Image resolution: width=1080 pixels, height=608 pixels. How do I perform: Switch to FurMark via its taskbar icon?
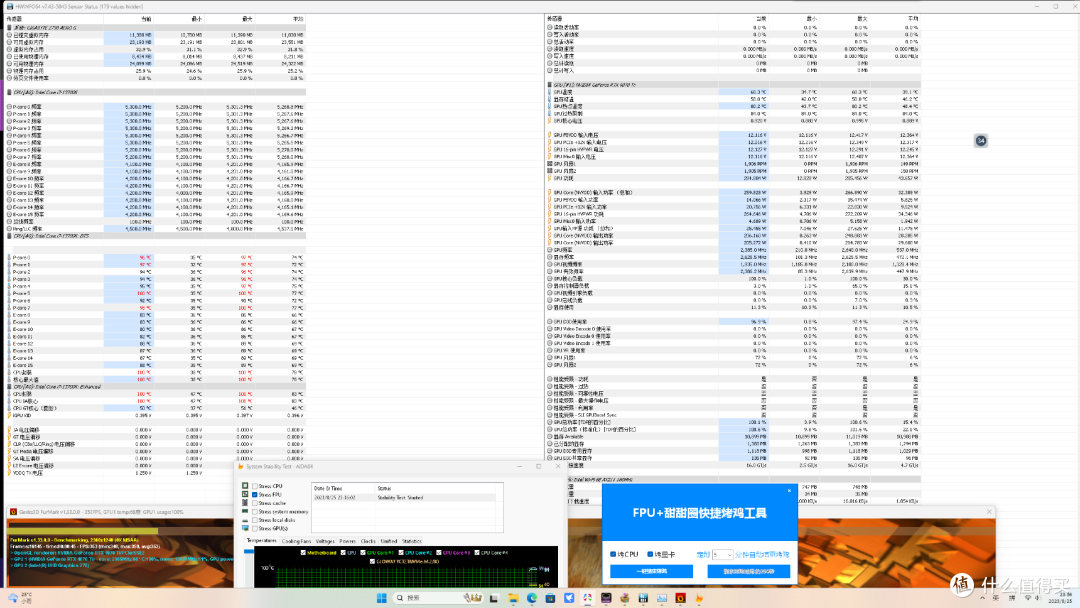[681, 598]
